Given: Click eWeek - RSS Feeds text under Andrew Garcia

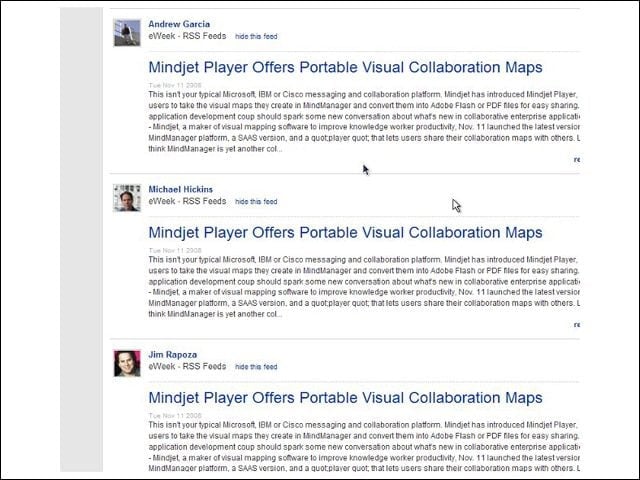Looking at the screenshot, I should click(x=187, y=36).
